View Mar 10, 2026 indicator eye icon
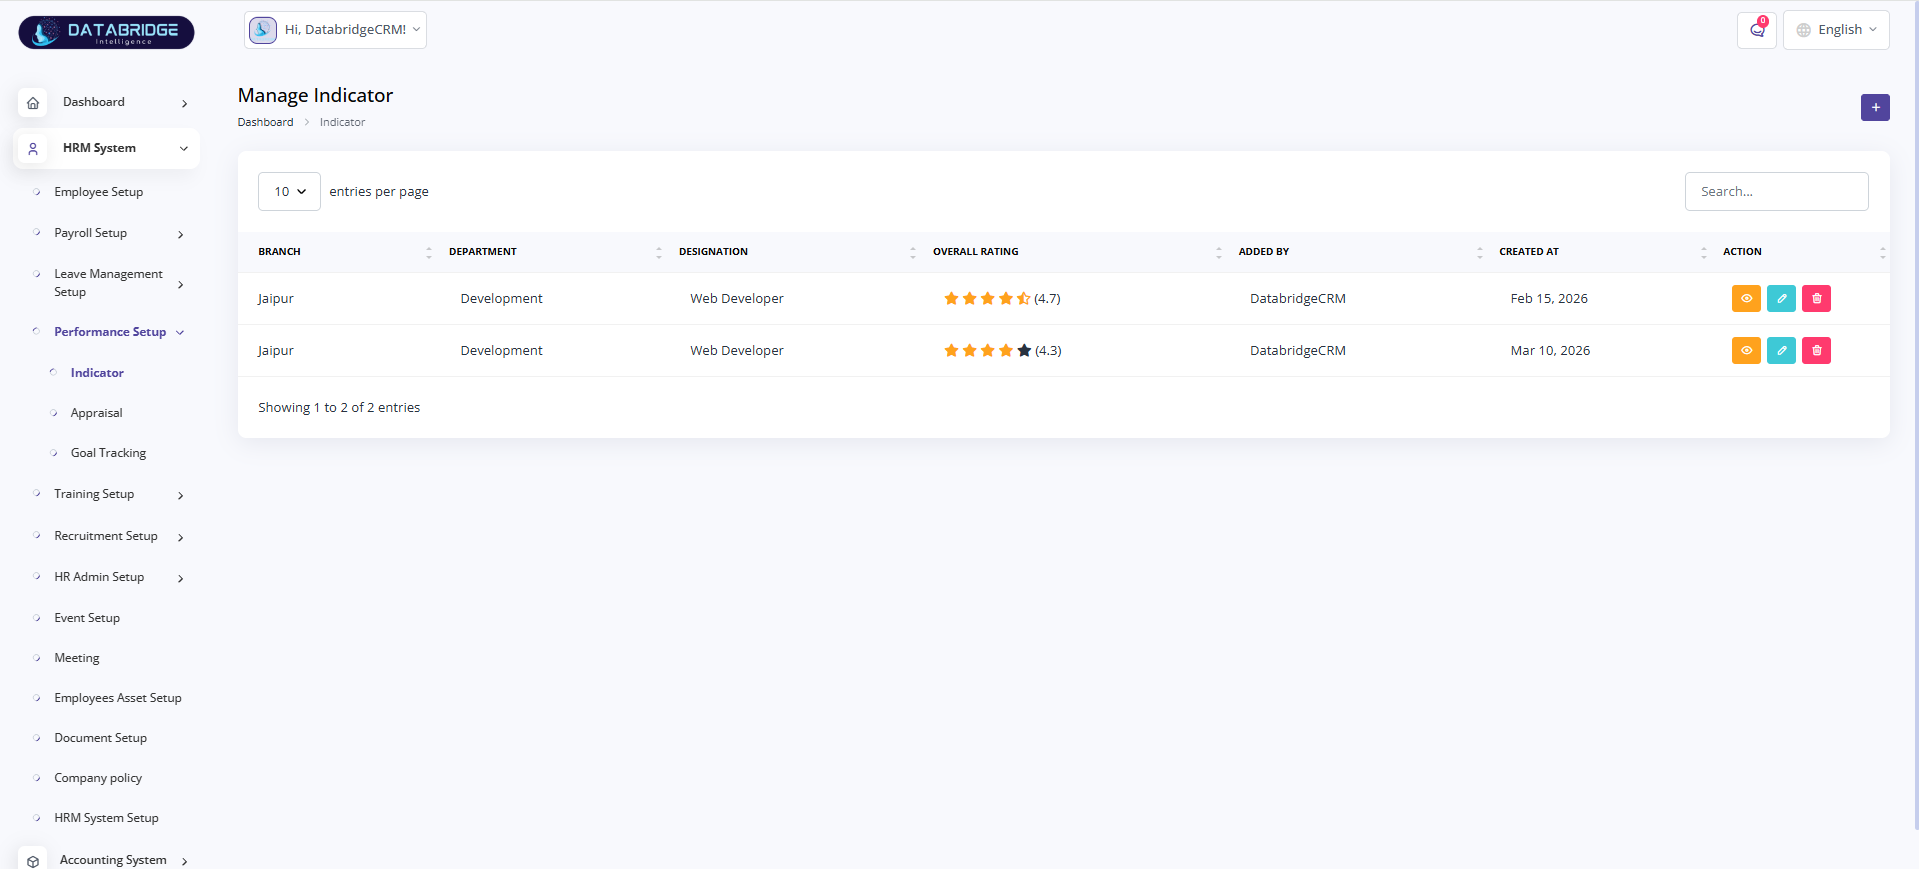 pos(1746,350)
